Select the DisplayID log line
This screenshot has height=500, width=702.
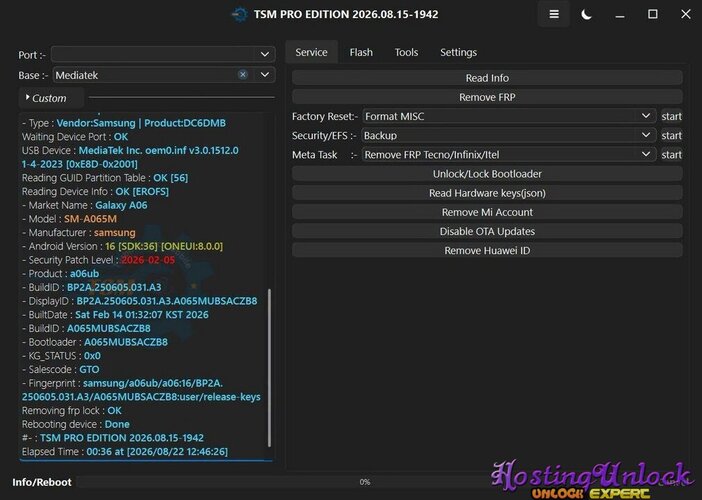click(139, 301)
